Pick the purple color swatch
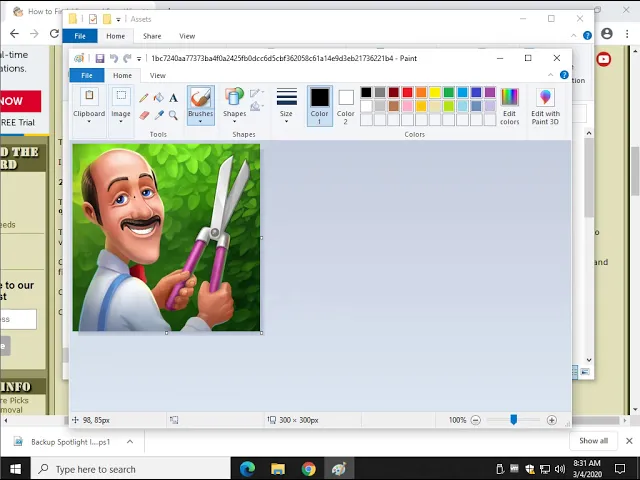Image resolution: width=640 pixels, height=480 pixels. click(490, 93)
